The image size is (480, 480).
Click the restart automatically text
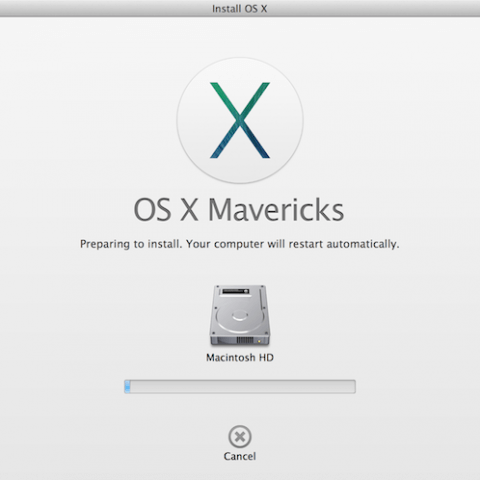coord(344,244)
